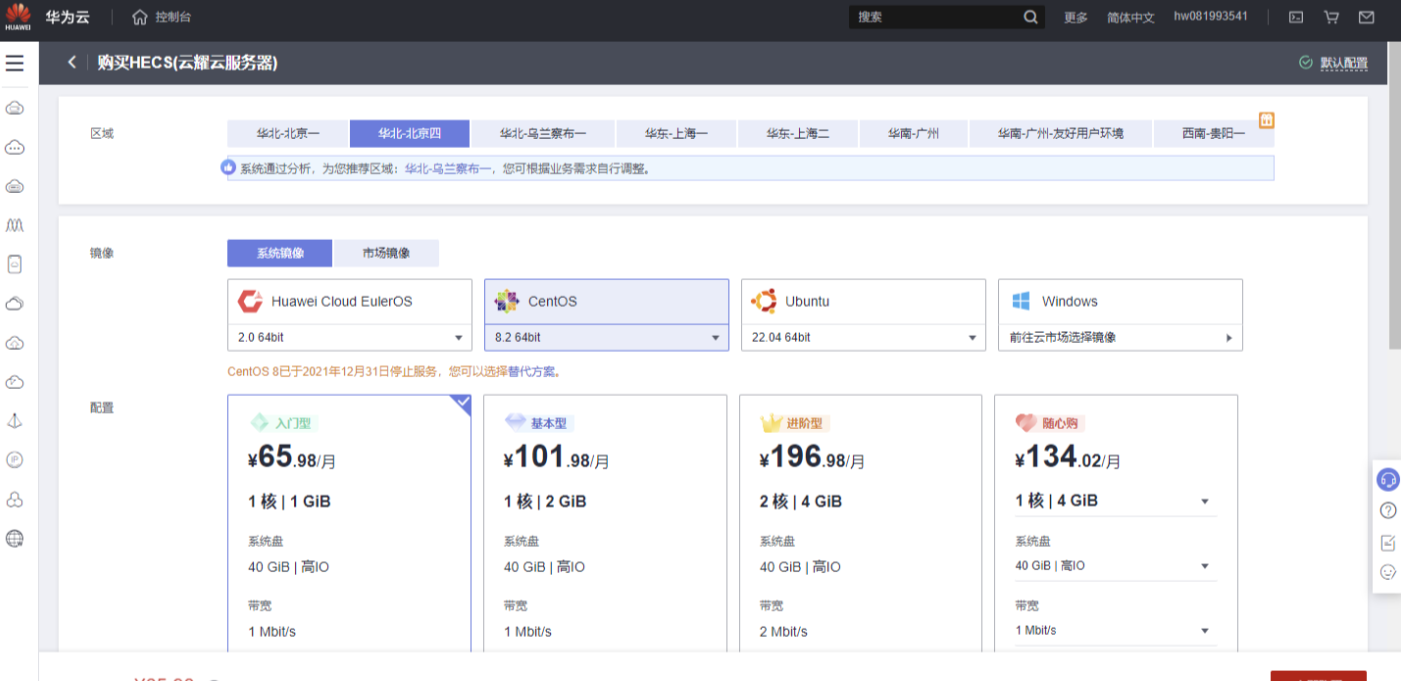
Task: Click the Windows logo icon
Action: point(1021,301)
